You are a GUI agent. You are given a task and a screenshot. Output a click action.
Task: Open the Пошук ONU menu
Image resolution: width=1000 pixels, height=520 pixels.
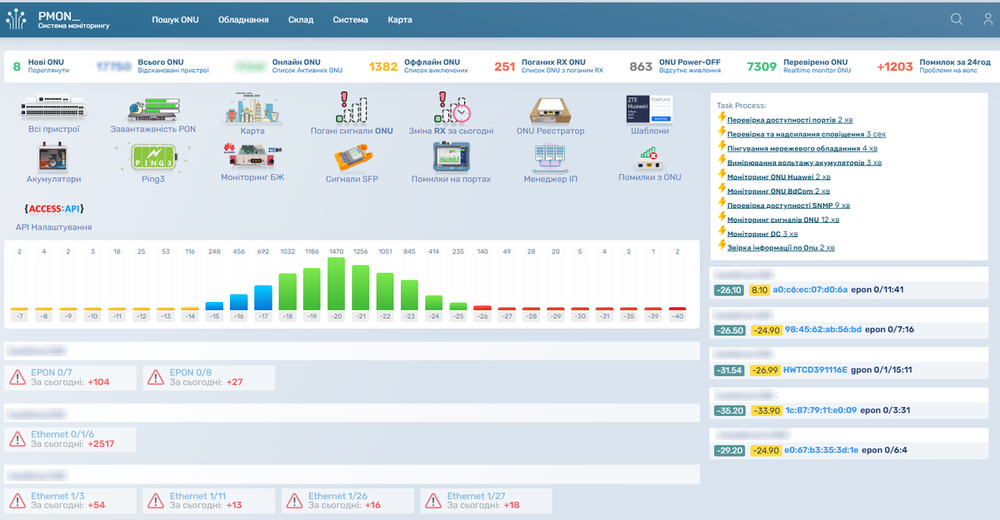coord(175,20)
